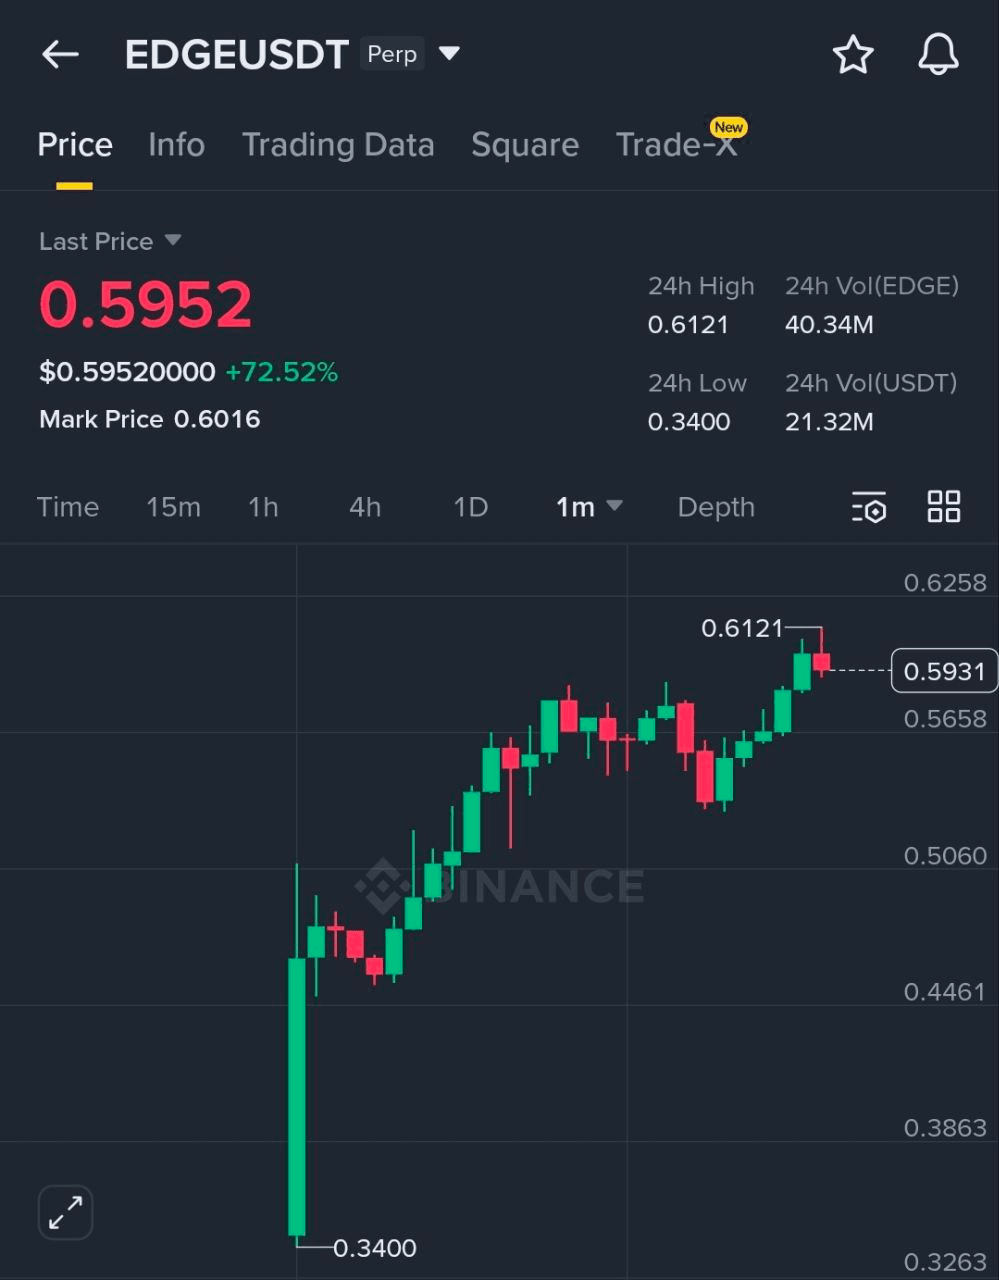This screenshot has width=999, height=1280.
Task: Click the 0.6121 high marker on chart
Action: tap(742, 628)
